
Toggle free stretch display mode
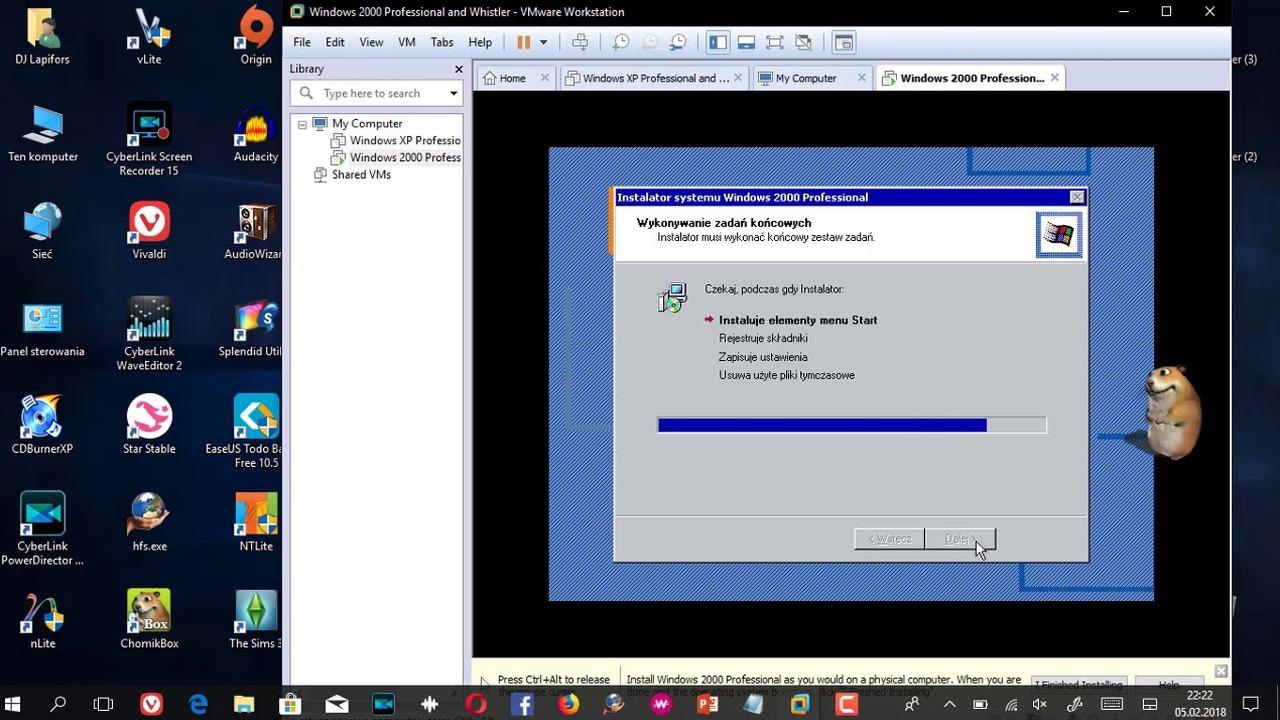click(x=803, y=41)
